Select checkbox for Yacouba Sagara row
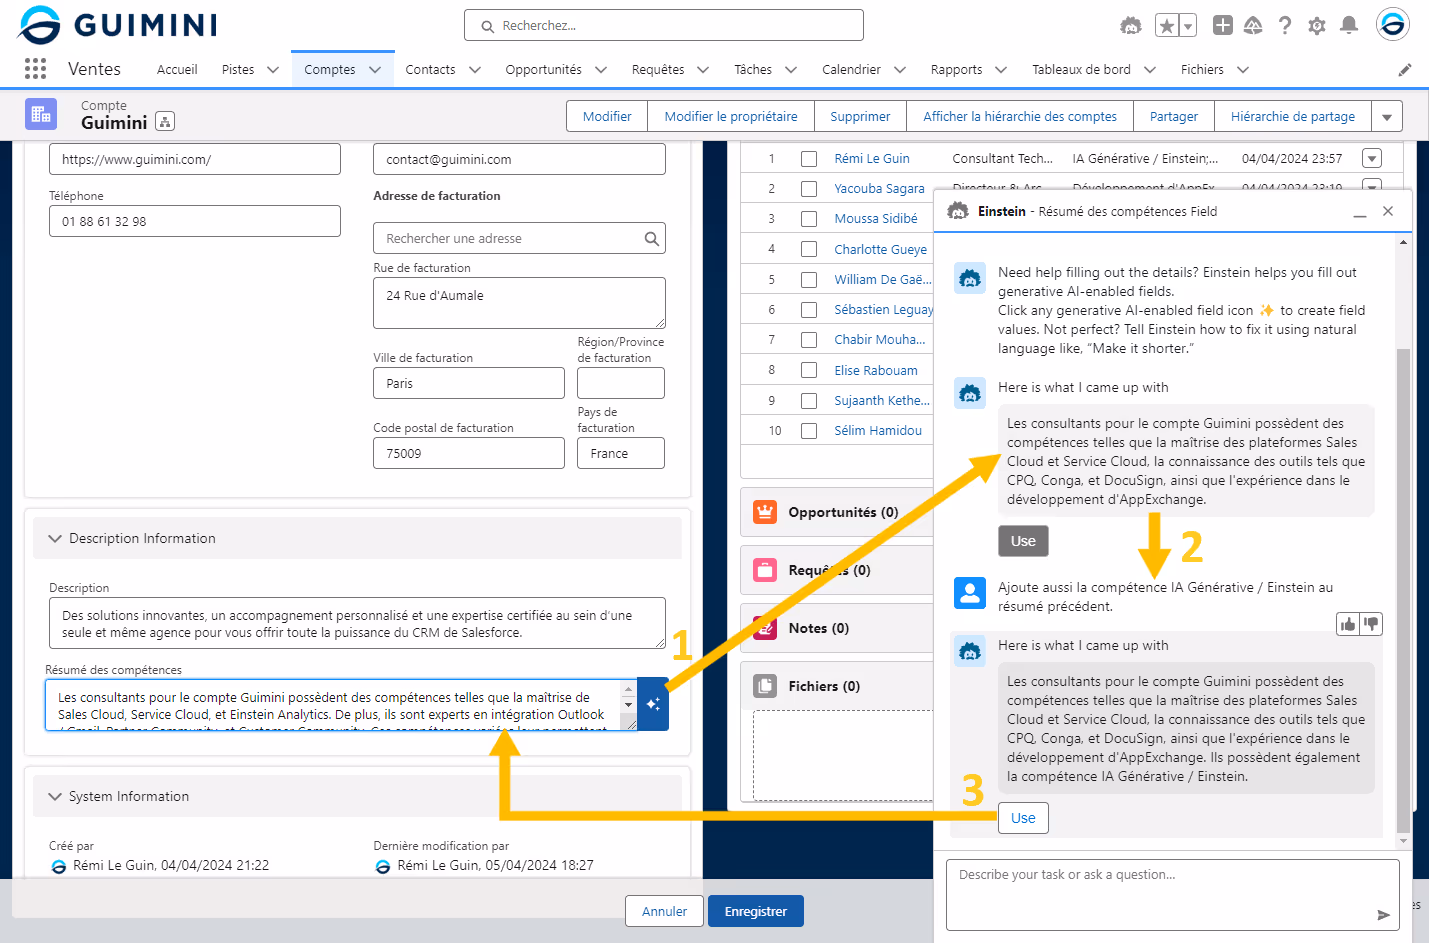 (x=809, y=189)
